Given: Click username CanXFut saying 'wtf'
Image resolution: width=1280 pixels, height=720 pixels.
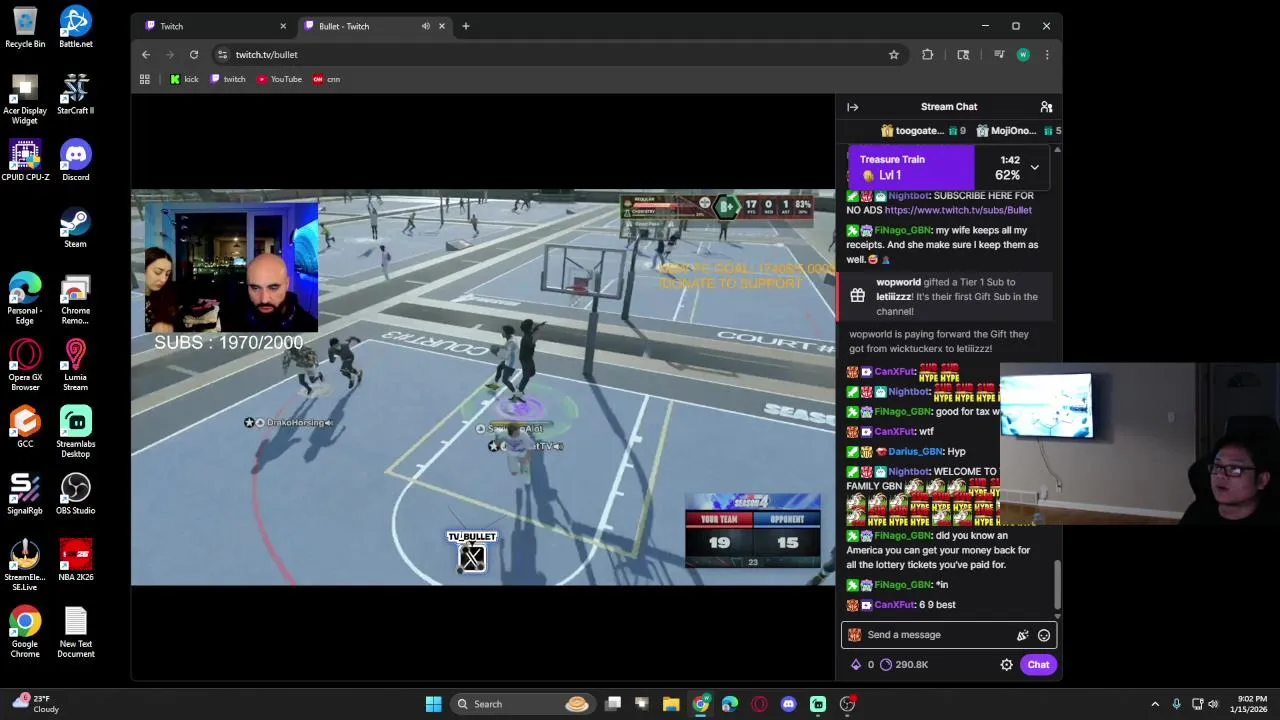Looking at the screenshot, I should point(894,432).
